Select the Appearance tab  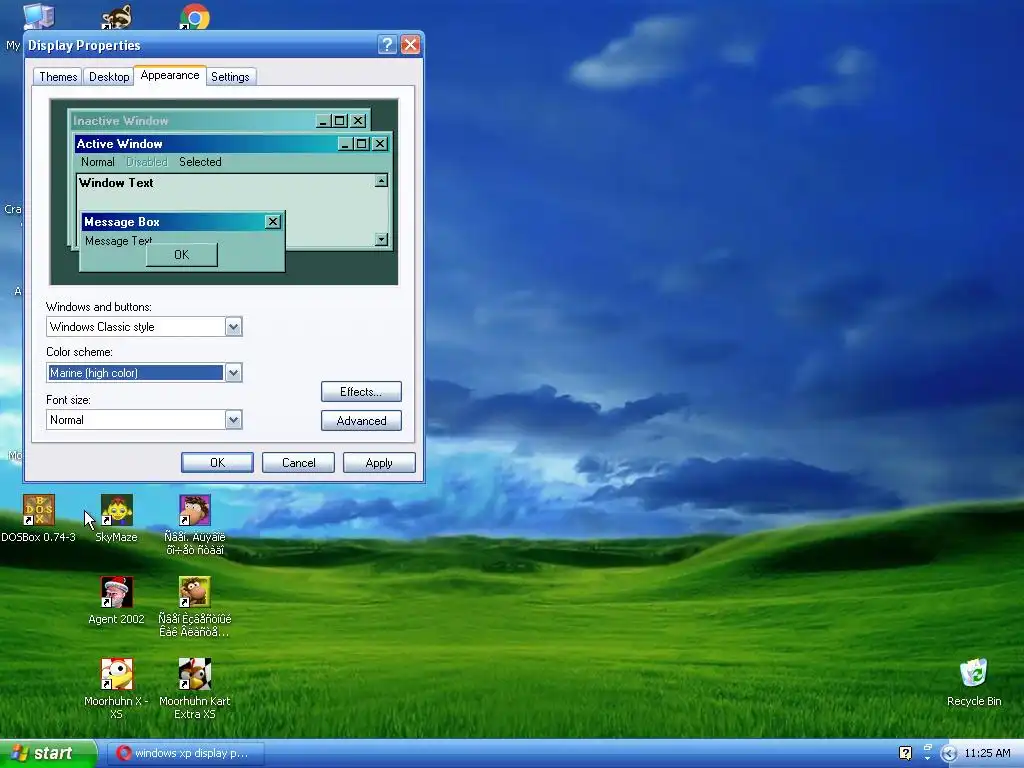[x=170, y=75]
